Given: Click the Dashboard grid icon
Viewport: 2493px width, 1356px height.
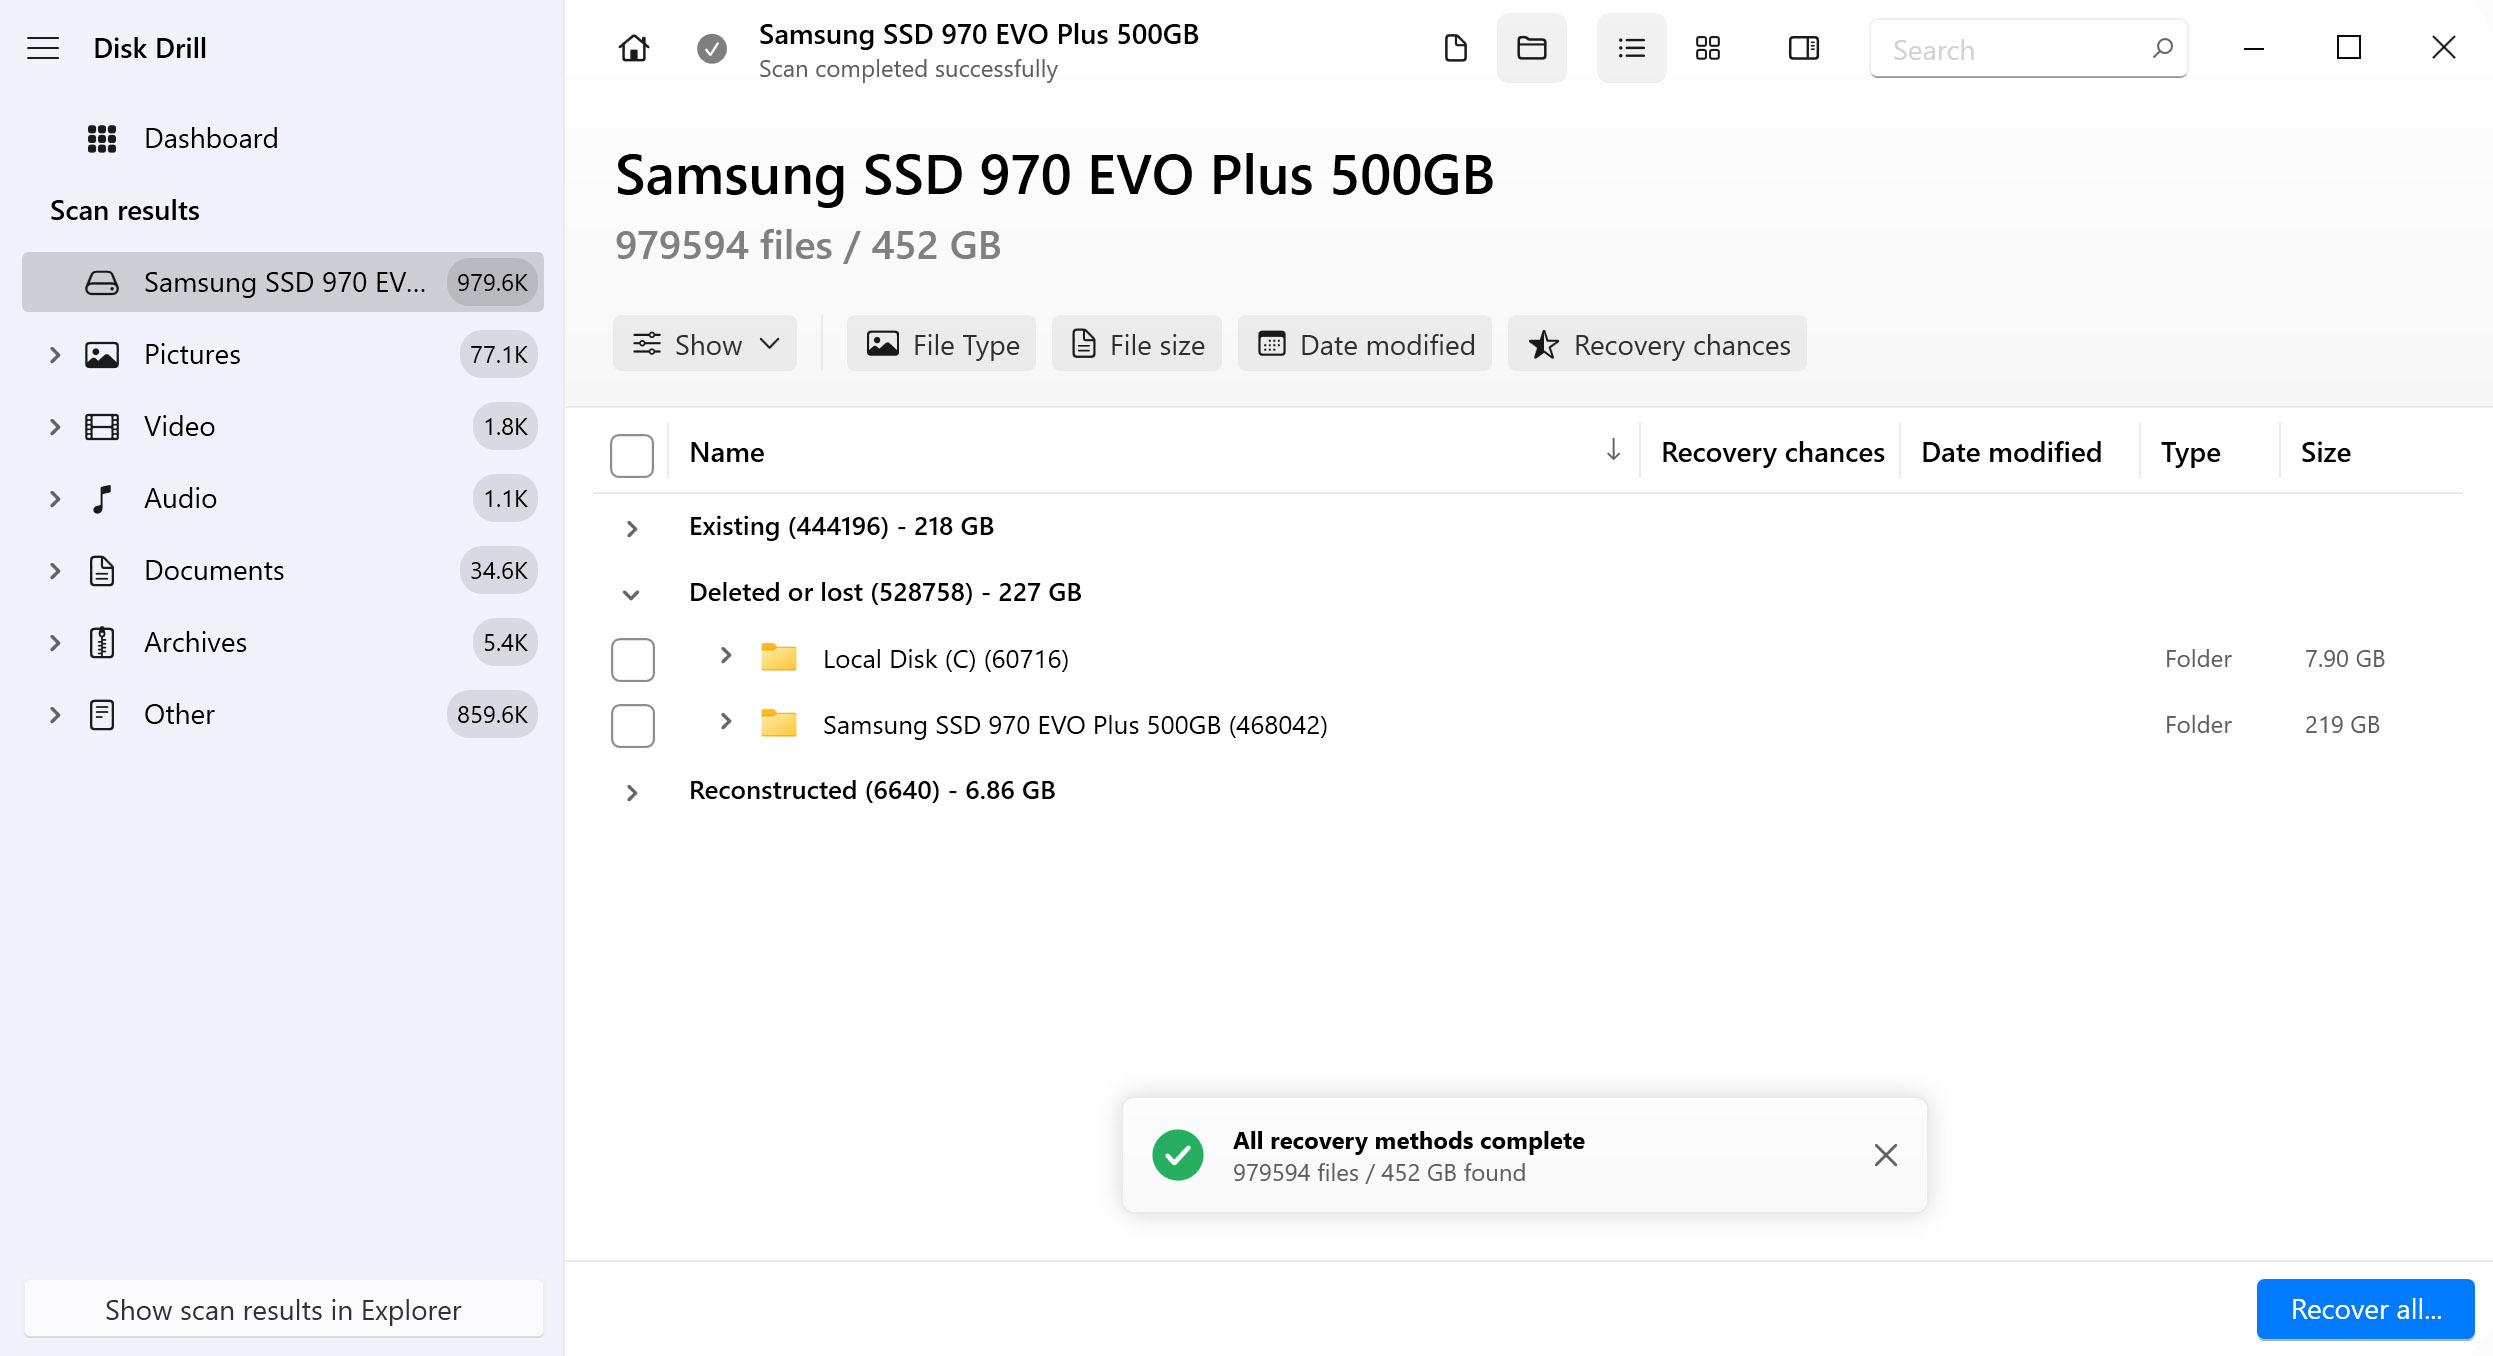Looking at the screenshot, I should tap(102, 138).
